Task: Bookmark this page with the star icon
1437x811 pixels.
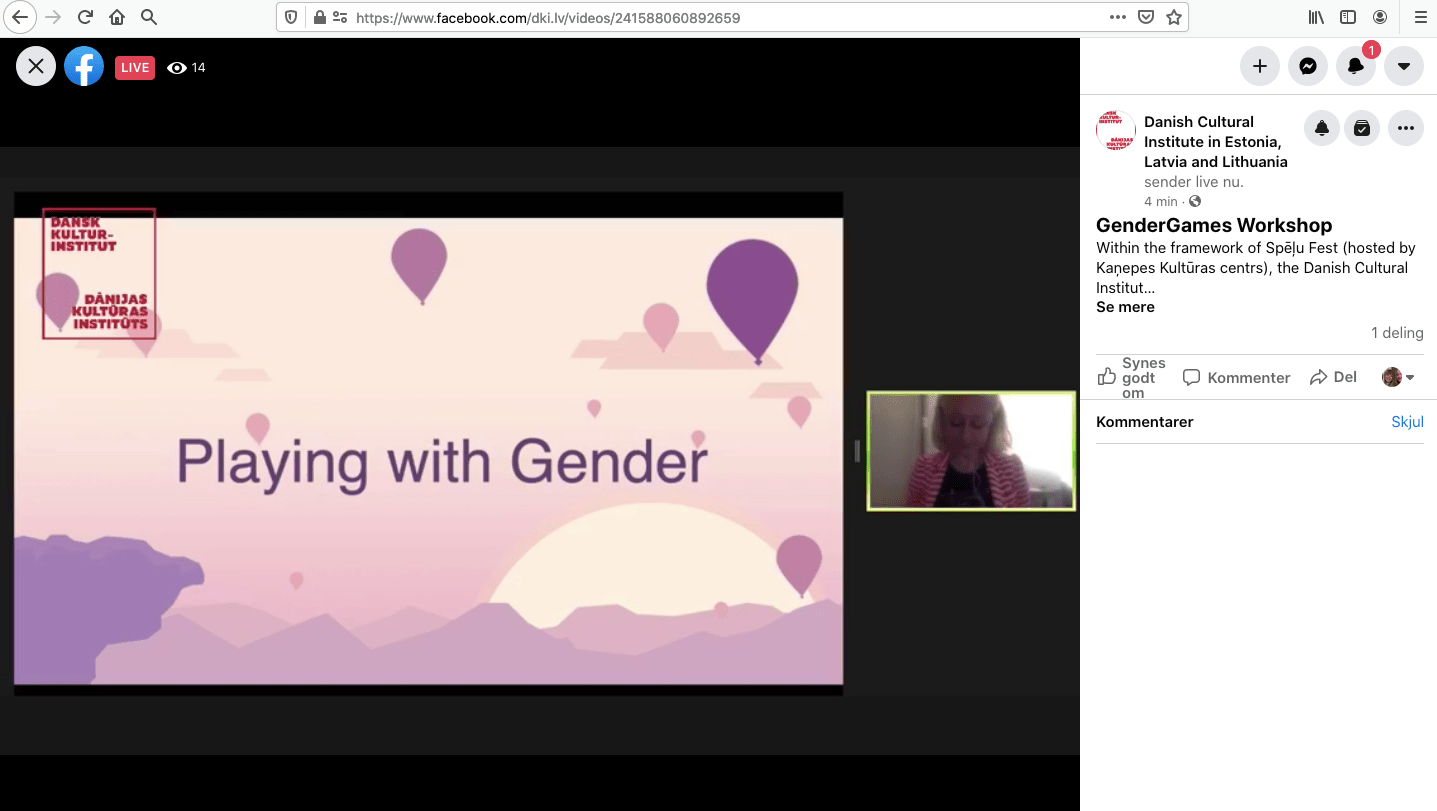Action: click(1174, 17)
